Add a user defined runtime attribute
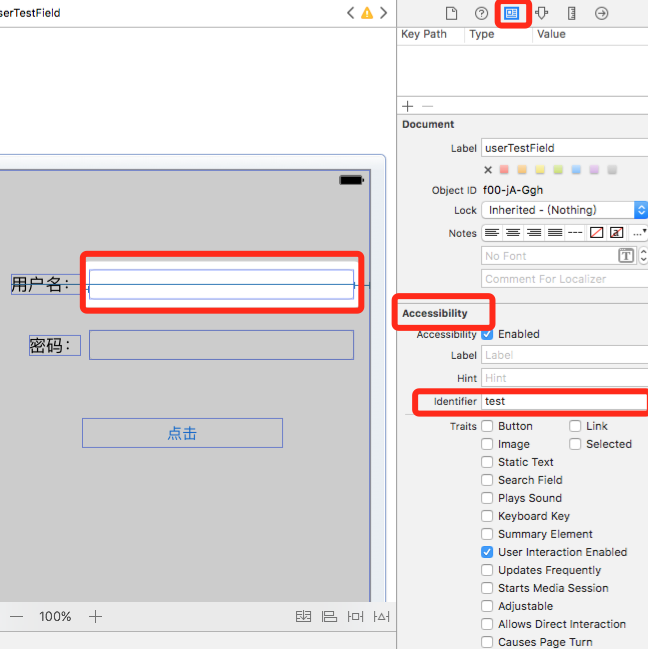The height and width of the screenshot is (649, 648). 407,106
